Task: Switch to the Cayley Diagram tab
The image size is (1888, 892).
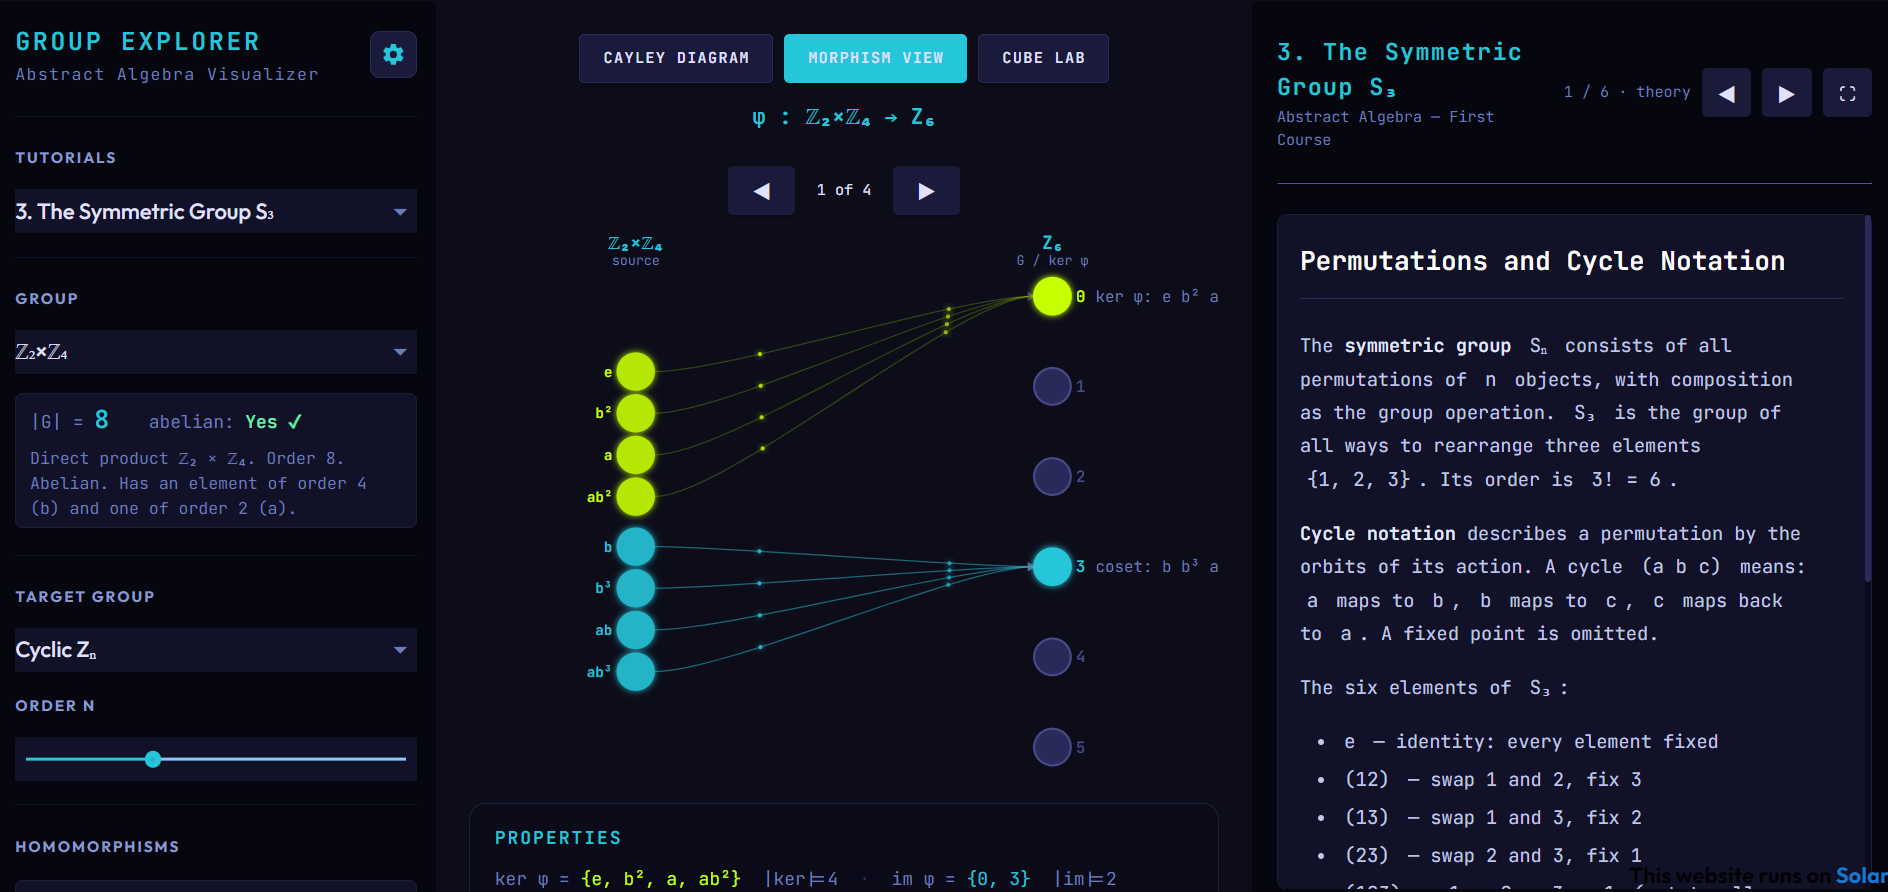Action: click(676, 58)
